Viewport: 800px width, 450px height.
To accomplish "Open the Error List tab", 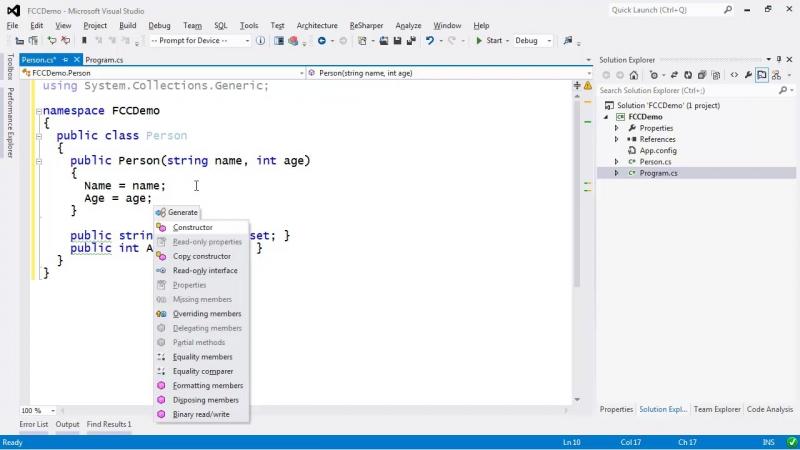I will click(x=34, y=424).
